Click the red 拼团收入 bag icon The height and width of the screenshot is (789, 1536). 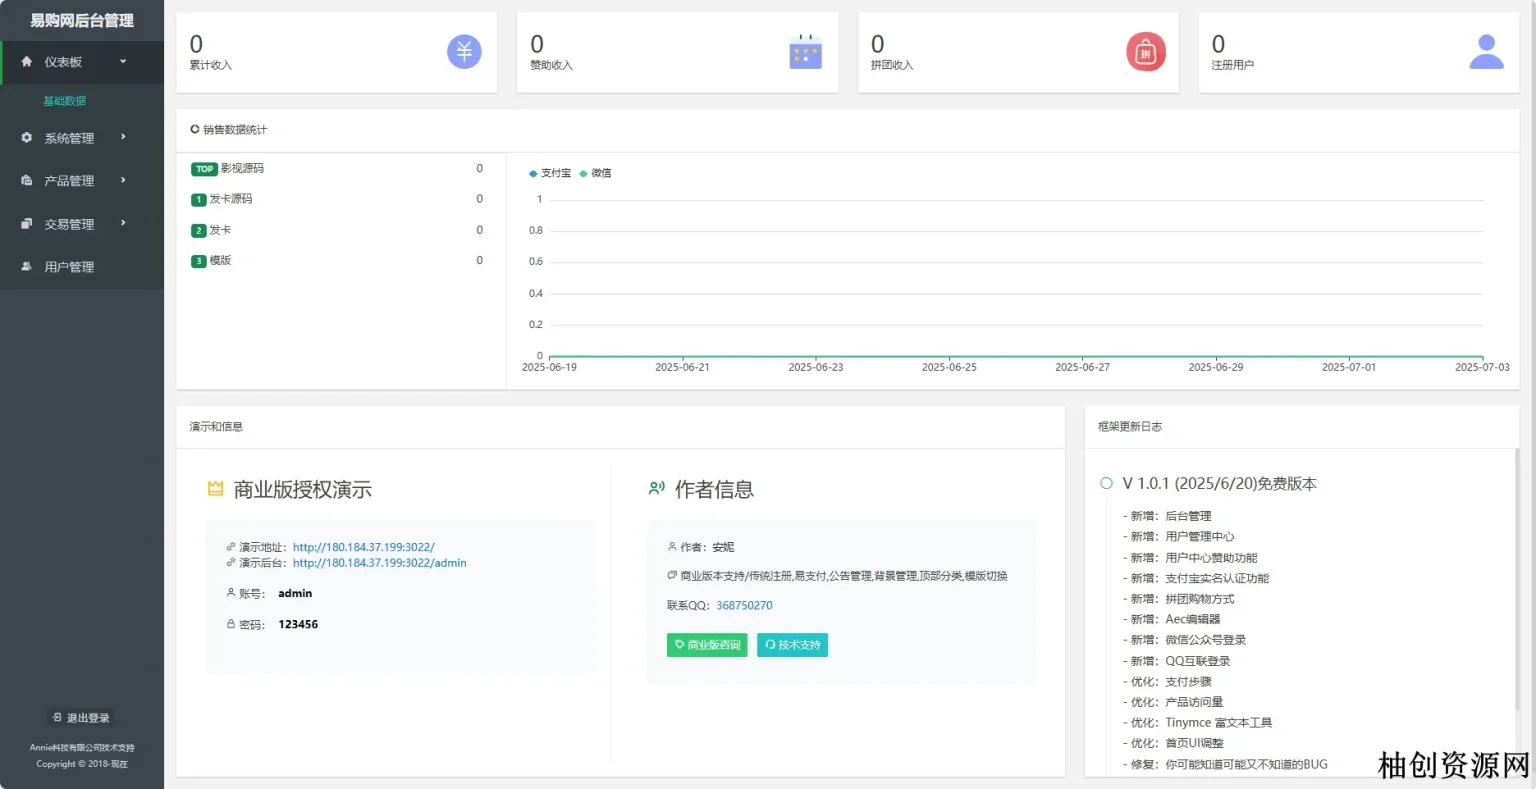point(1146,52)
